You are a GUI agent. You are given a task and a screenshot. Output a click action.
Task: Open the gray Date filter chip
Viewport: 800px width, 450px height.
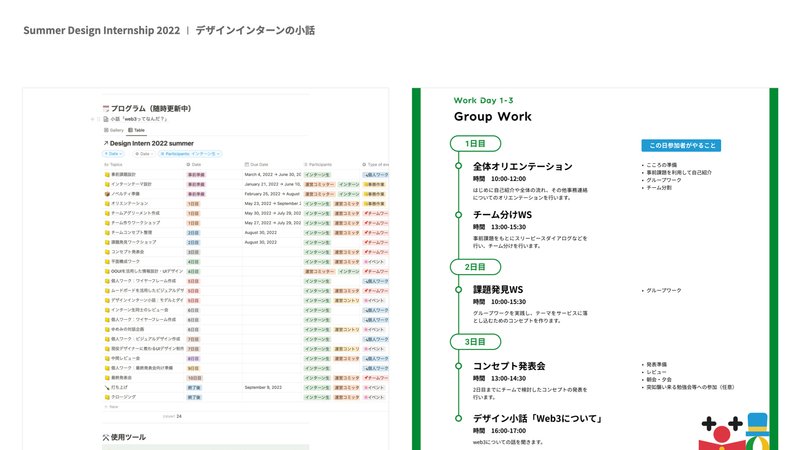143,154
